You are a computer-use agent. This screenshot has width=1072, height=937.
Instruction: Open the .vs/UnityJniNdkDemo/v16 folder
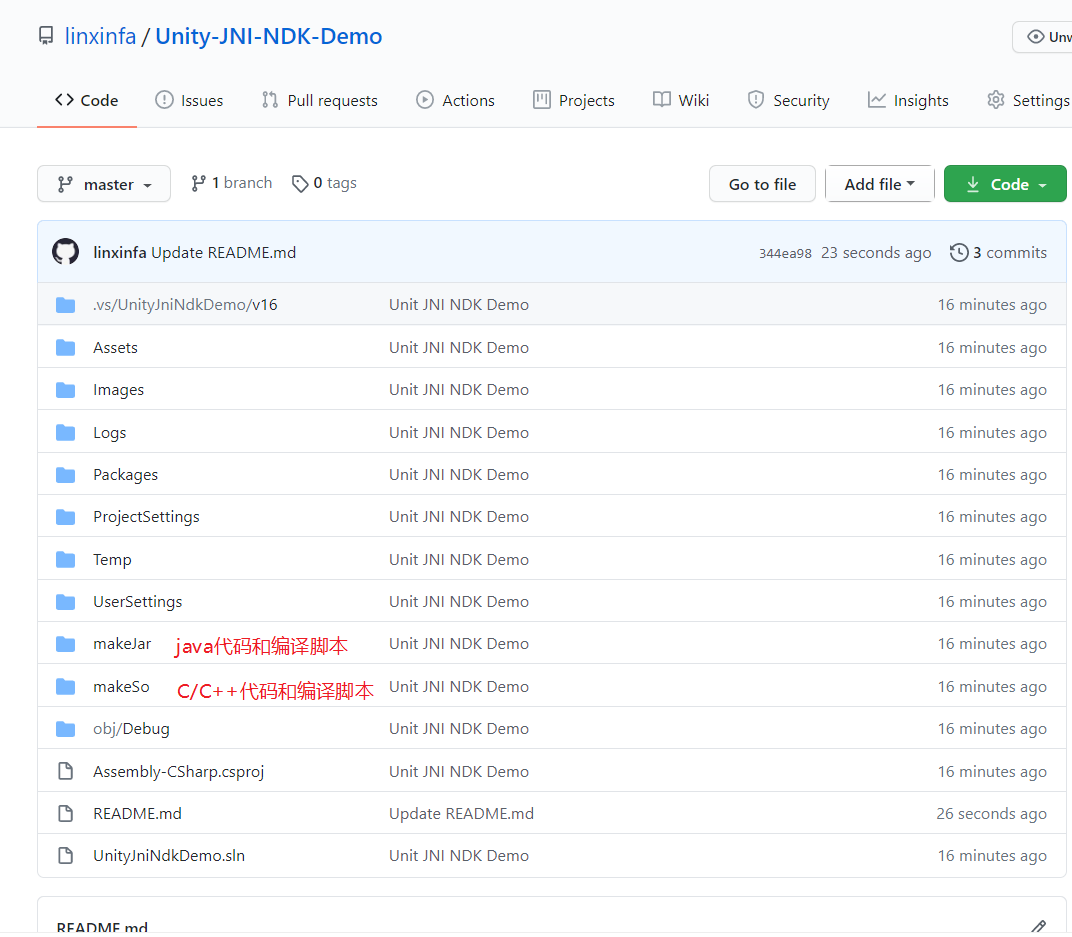(185, 305)
